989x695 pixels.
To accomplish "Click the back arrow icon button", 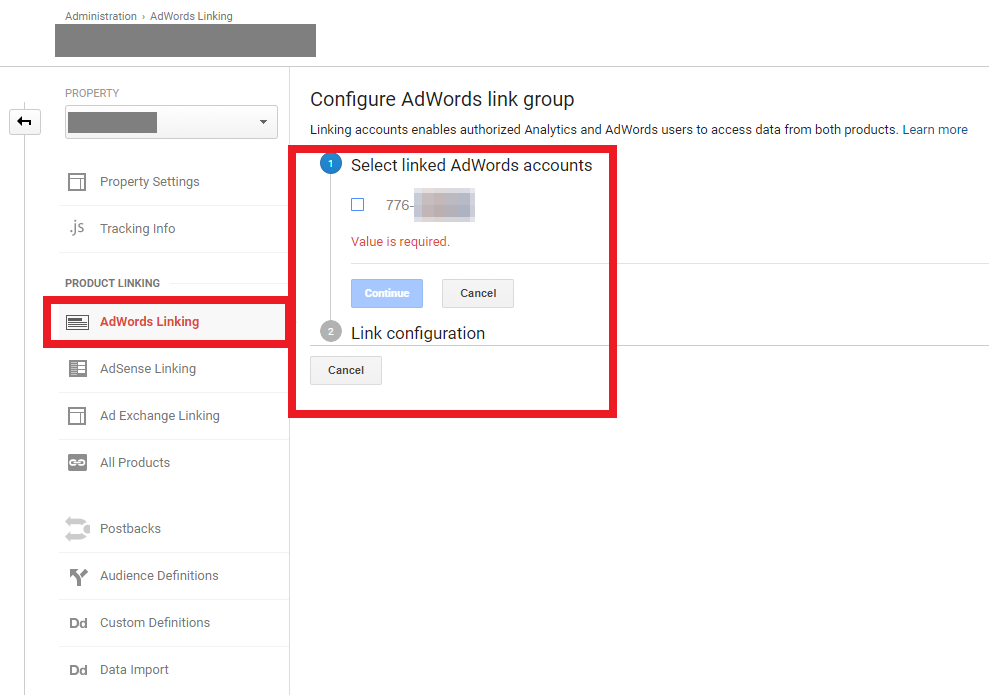I will (25, 122).
